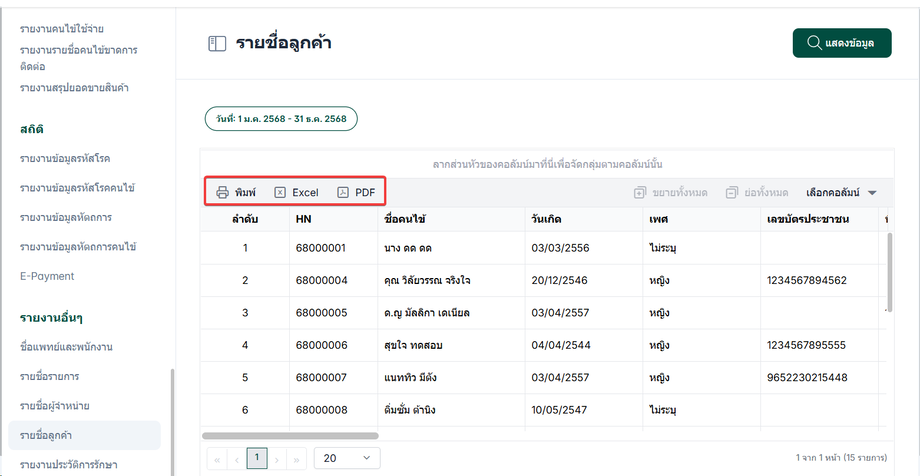The width and height of the screenshot is (920, 476).
Task: Sort by the HN column header
Action: [304, 219]
